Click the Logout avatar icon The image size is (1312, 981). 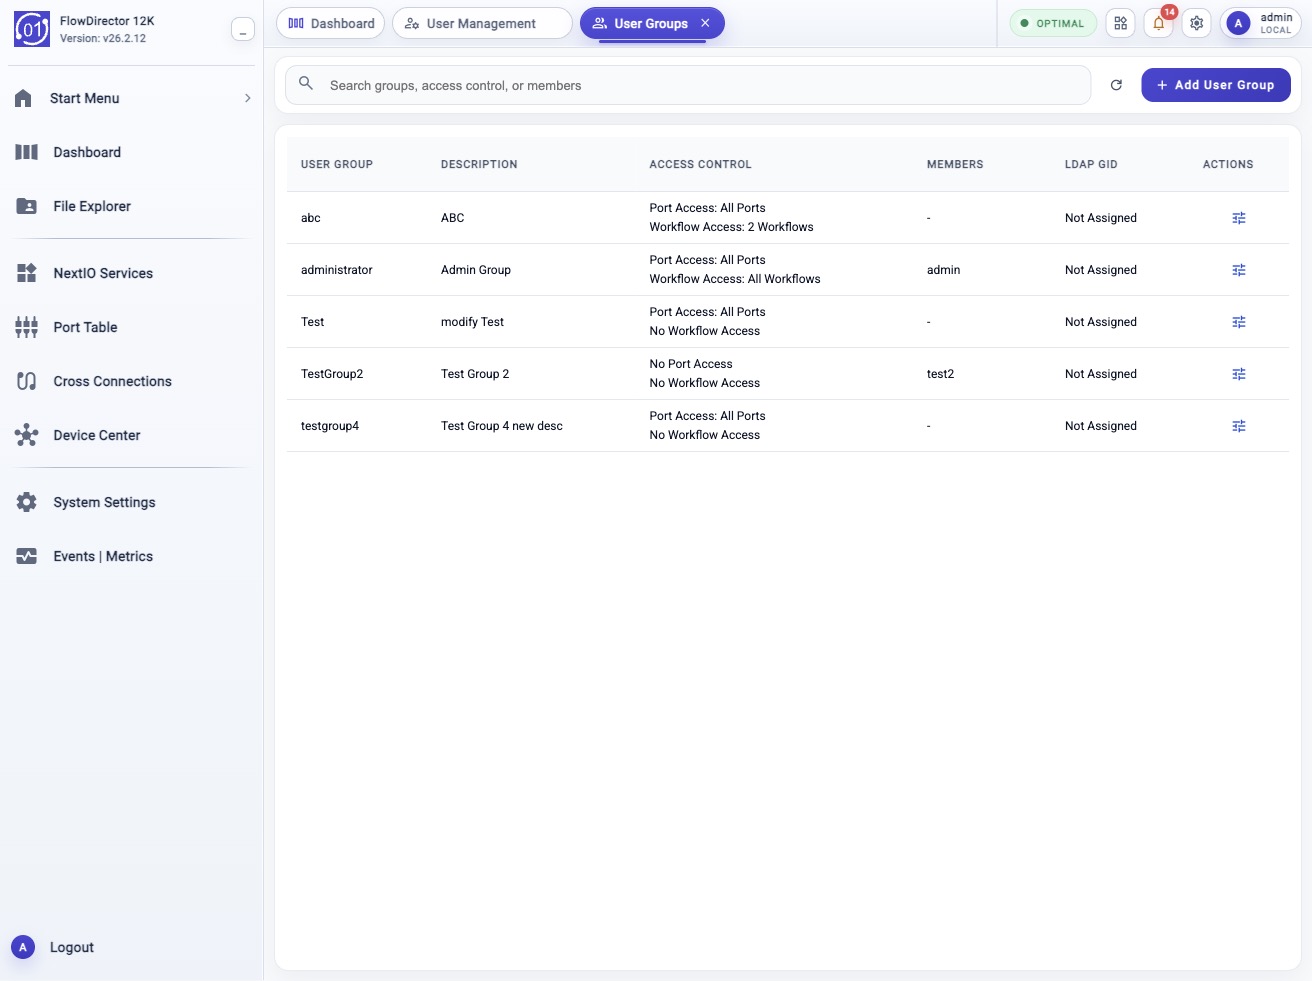[x=23, y=947]
